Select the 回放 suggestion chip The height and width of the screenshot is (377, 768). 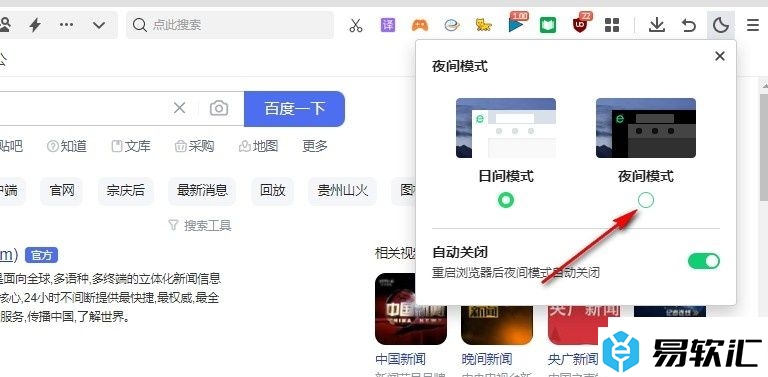[x=273, y=191]
